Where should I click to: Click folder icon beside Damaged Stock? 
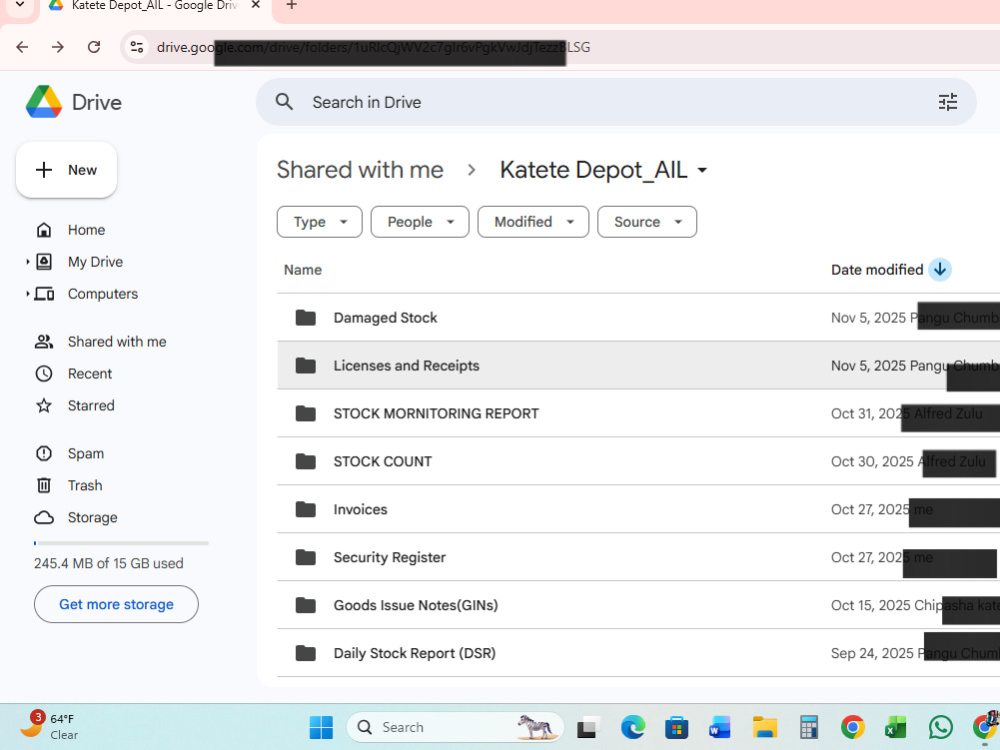point(305,318)
